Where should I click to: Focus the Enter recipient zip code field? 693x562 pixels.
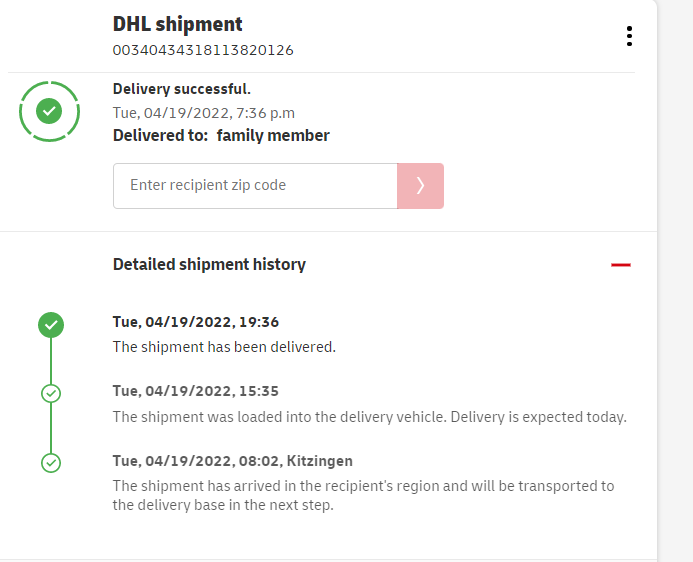(255, 186)
